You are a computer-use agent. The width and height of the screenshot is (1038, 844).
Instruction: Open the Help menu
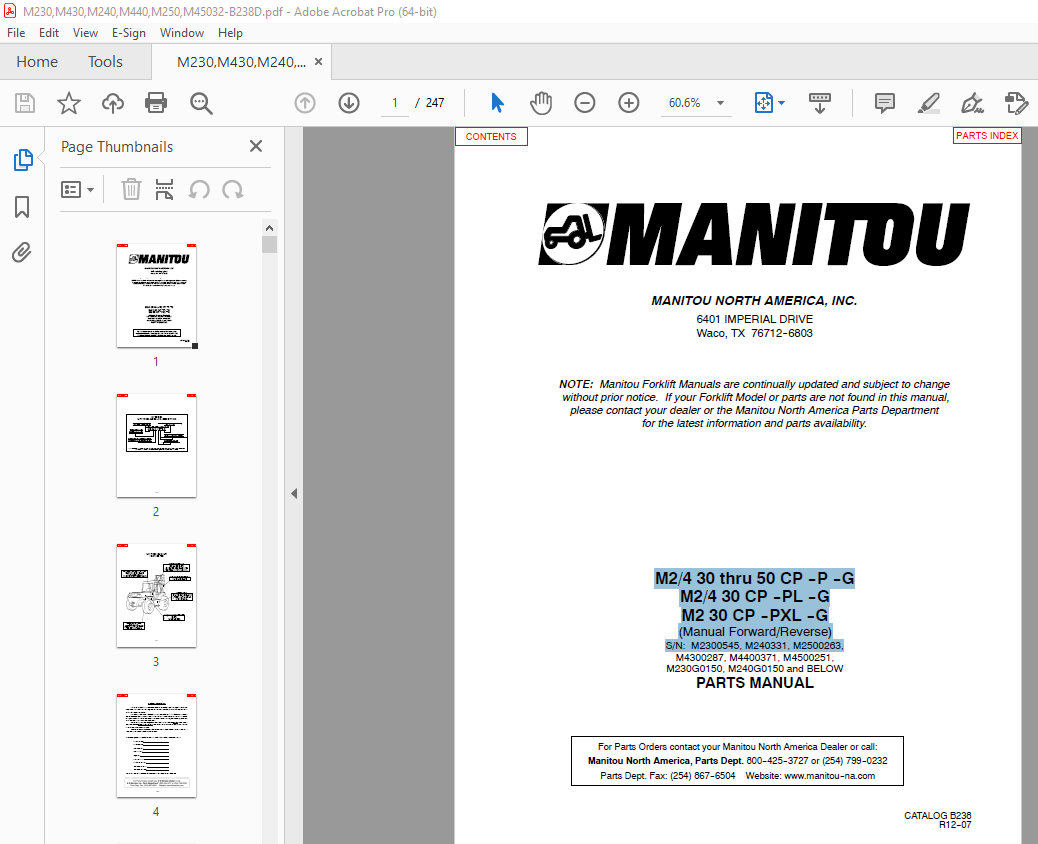(230, 32)
